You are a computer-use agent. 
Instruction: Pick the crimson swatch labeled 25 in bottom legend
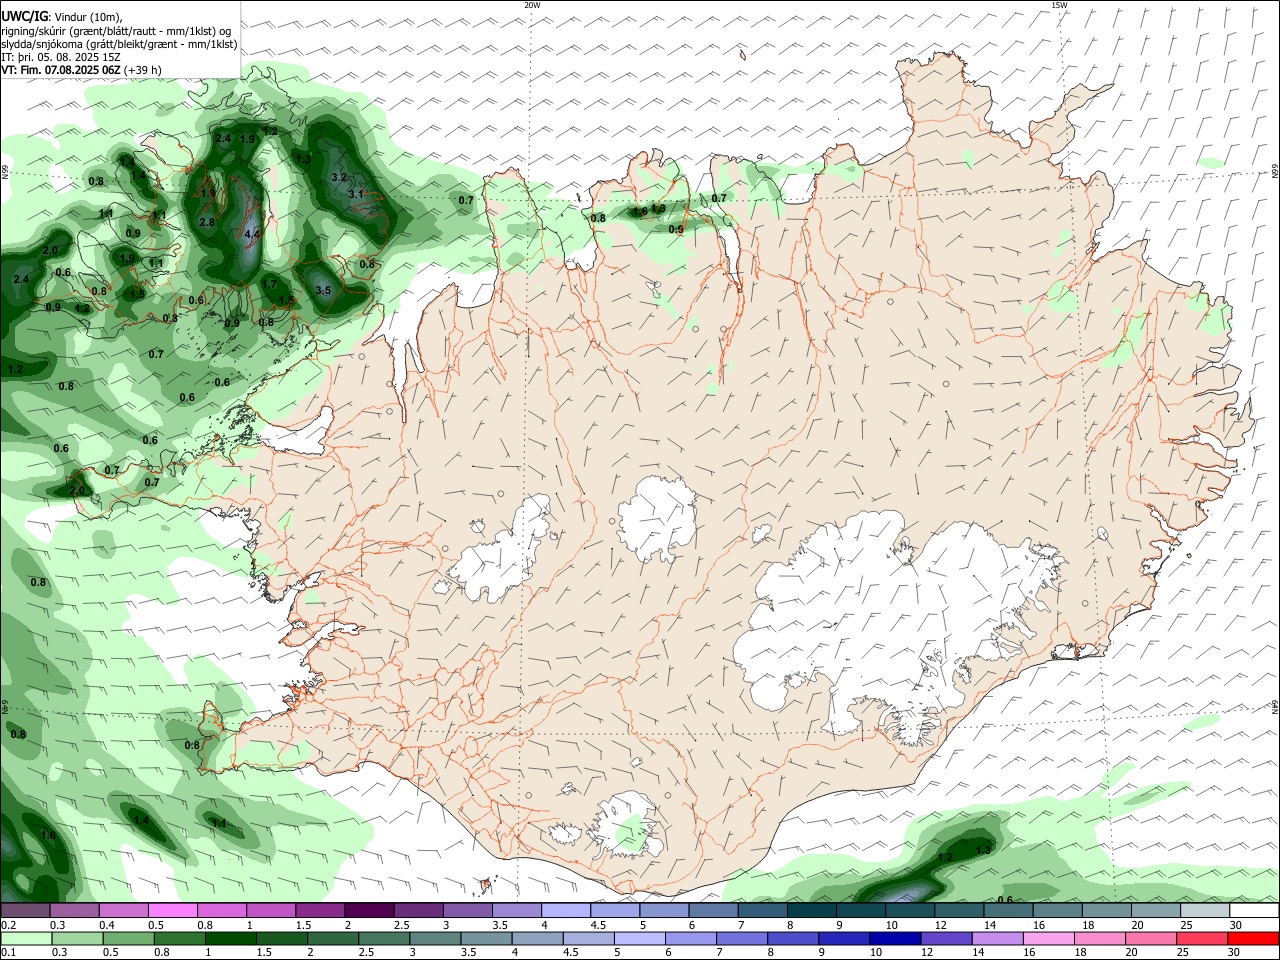(1202, 939)
